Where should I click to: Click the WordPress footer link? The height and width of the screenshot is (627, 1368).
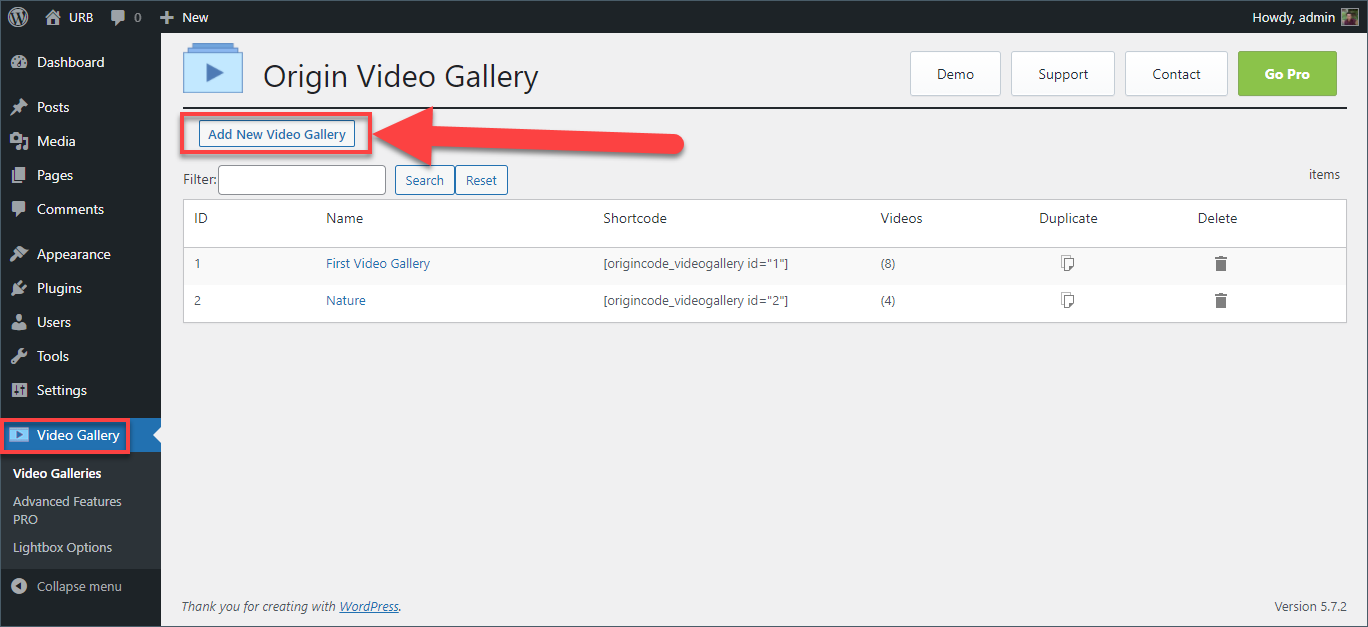[369, 606]
